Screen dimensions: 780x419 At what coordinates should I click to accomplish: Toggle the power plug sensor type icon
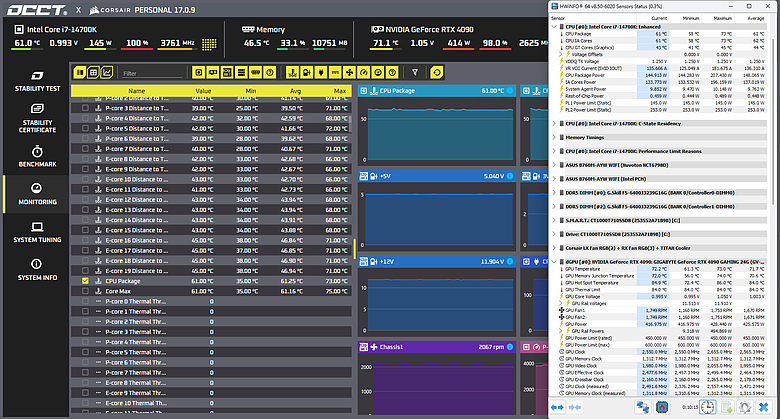(321, 73)
